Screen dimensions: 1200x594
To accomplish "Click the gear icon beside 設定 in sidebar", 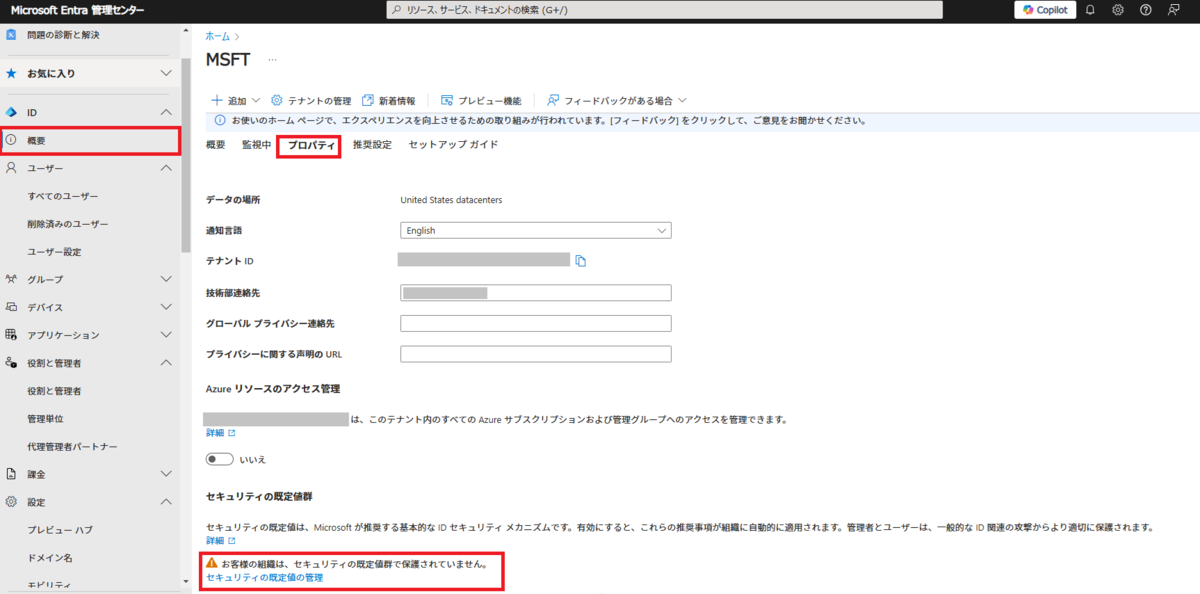I will (11, 502).
